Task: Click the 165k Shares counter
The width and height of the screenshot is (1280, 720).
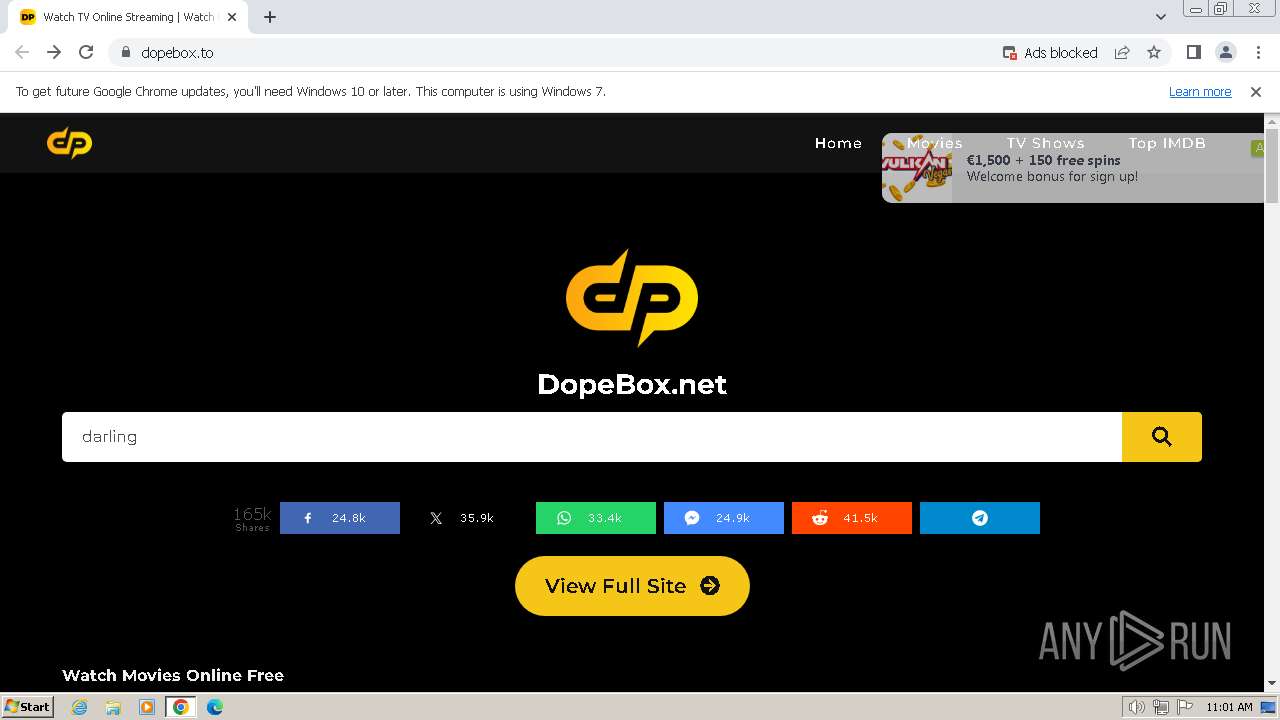Action: click(252, 518)
